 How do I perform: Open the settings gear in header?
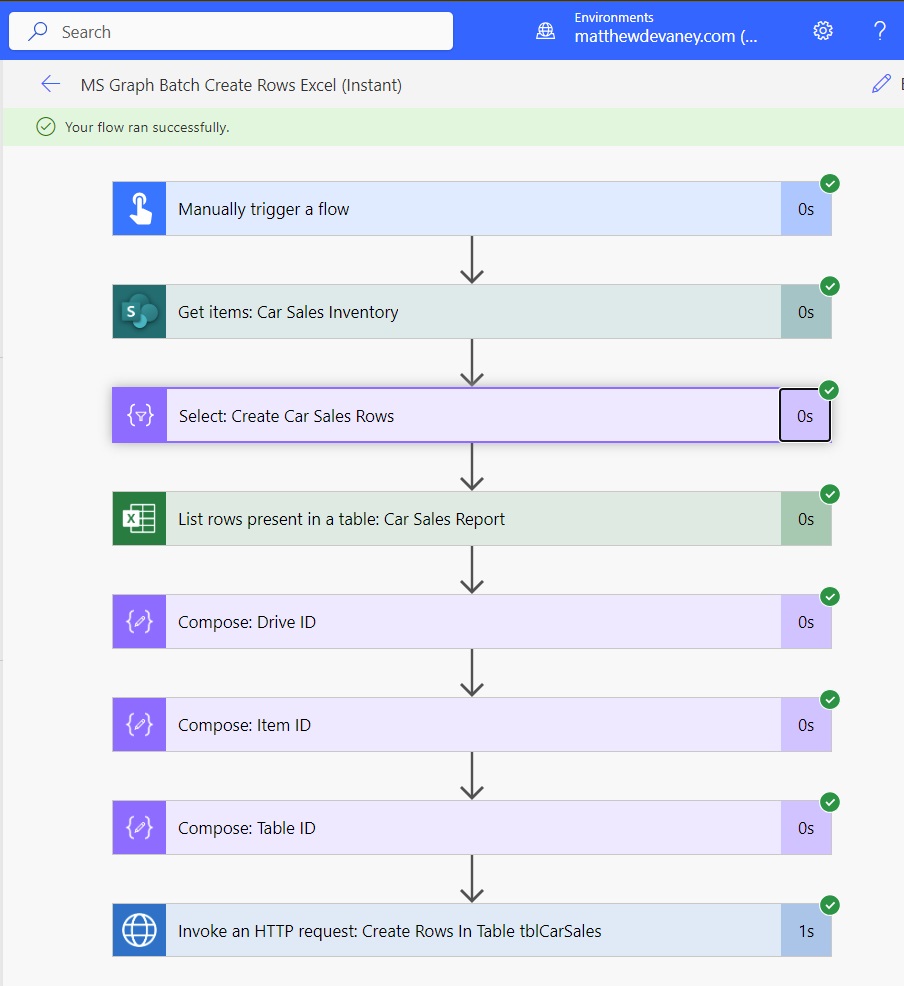(823, 30)
